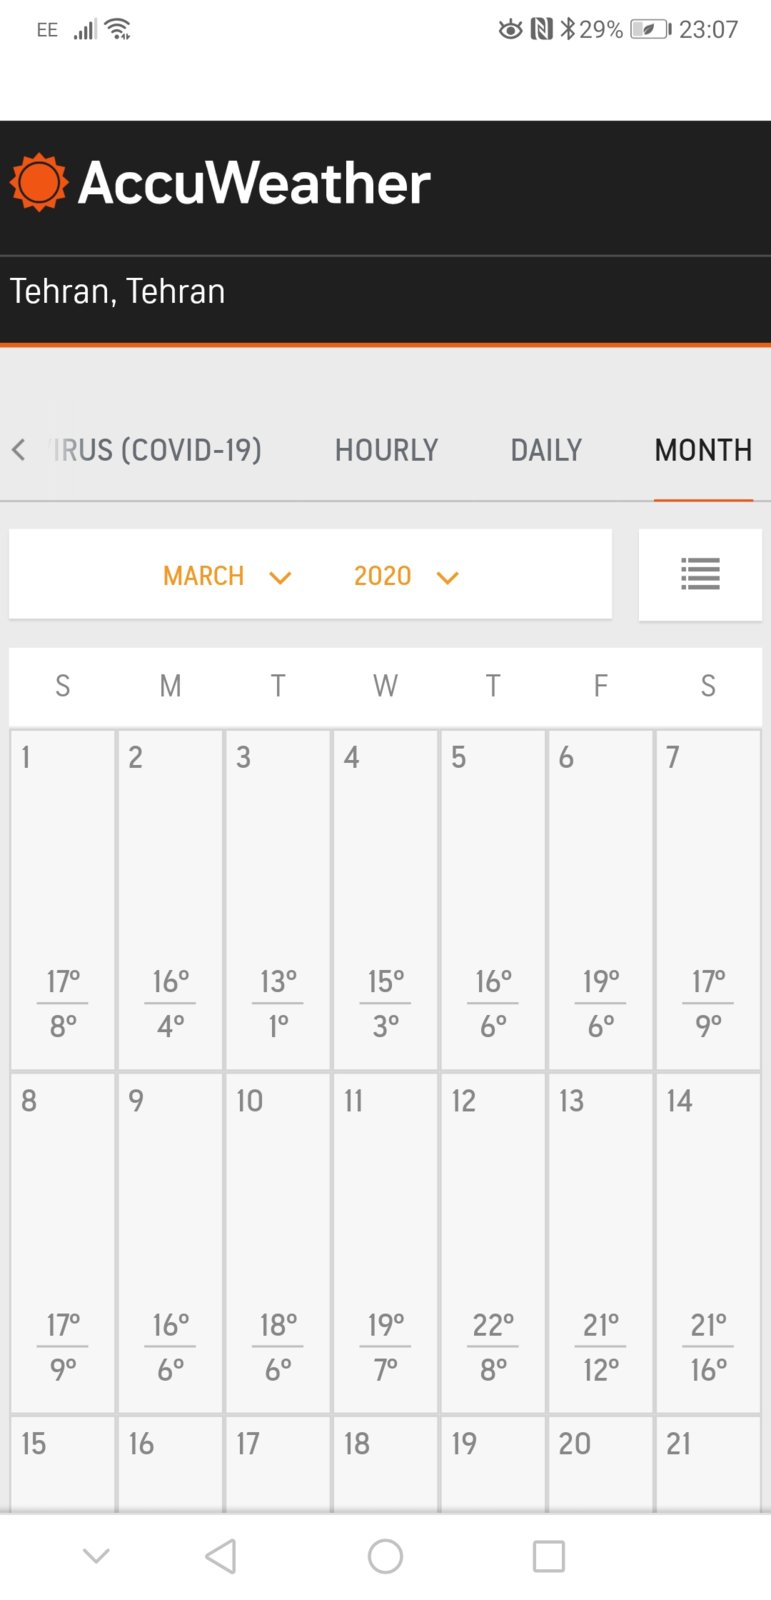Image resolution: width=771 pixels, height=1600 pixels.
Task: Tap the Tehran, Tehran location label
Action: click(x=116, y=291)
